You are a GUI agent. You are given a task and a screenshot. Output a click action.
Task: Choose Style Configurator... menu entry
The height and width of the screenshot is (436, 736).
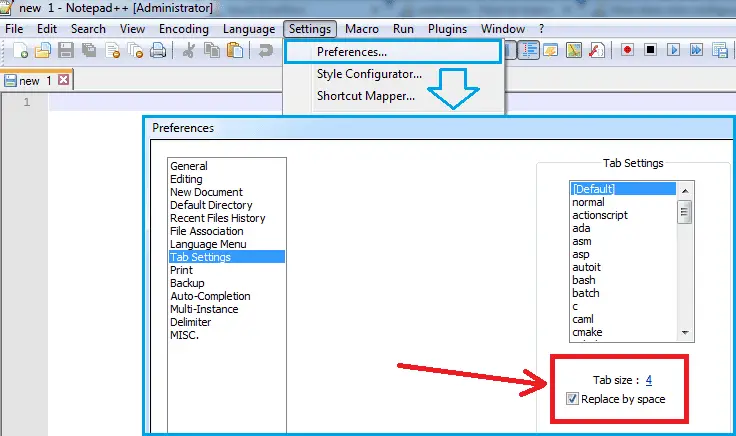369,74
